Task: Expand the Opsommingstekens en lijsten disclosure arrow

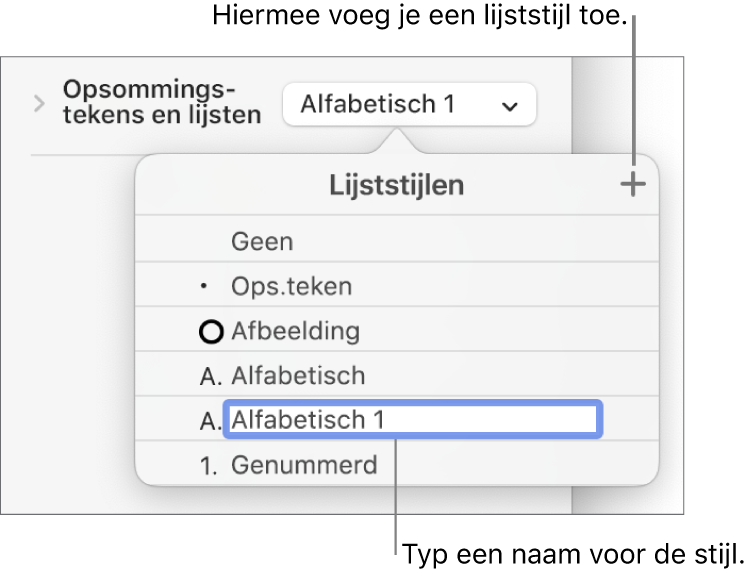Action: [x=40, y=103]
